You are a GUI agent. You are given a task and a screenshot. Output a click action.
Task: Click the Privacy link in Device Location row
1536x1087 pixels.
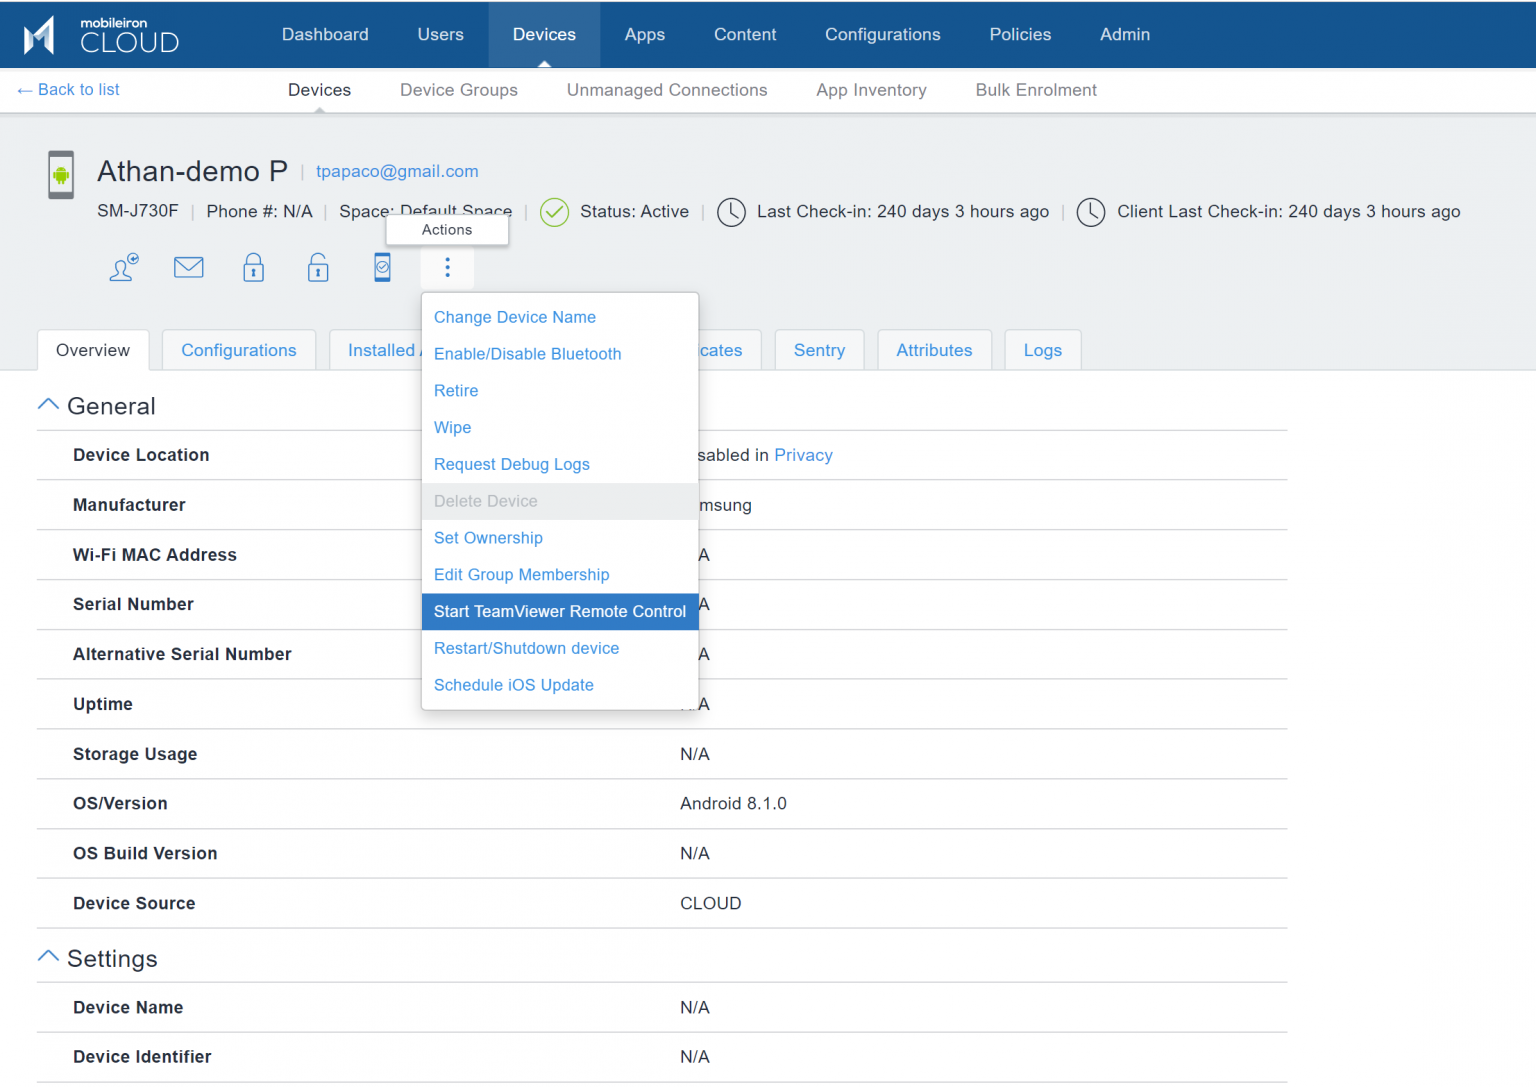[x=803, y=455]
